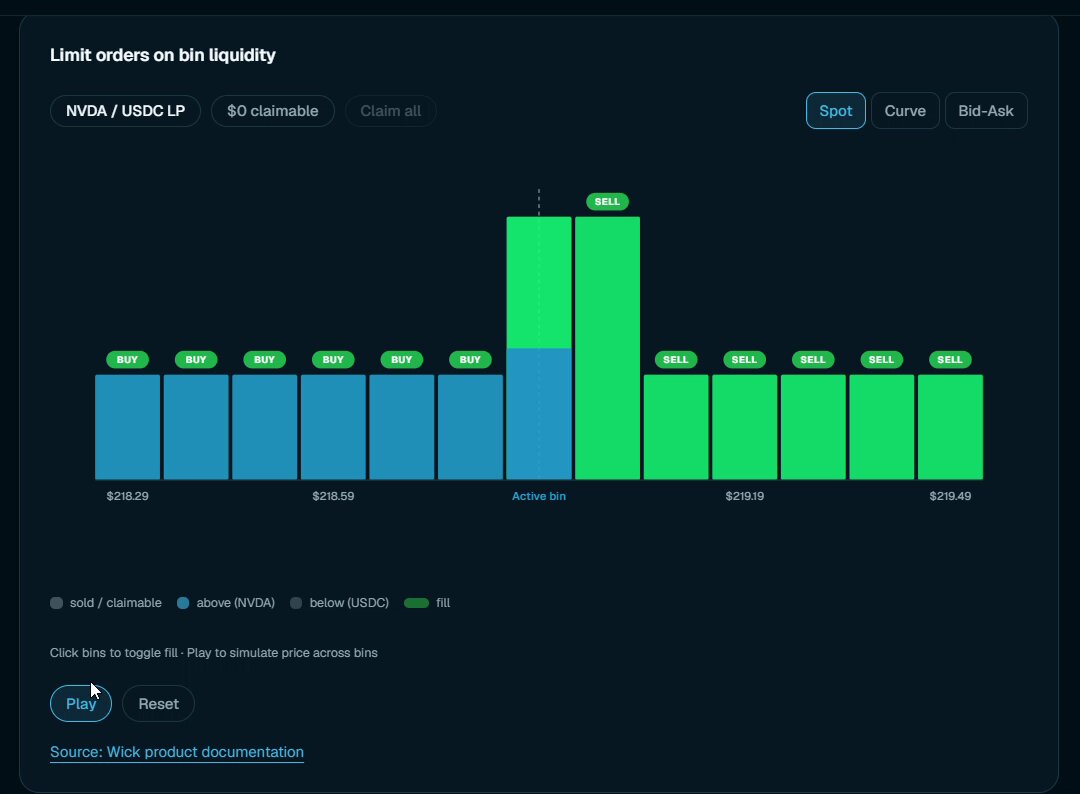
Task: Click the SELL badge above the tallest bin
Action: pos(608,202)
